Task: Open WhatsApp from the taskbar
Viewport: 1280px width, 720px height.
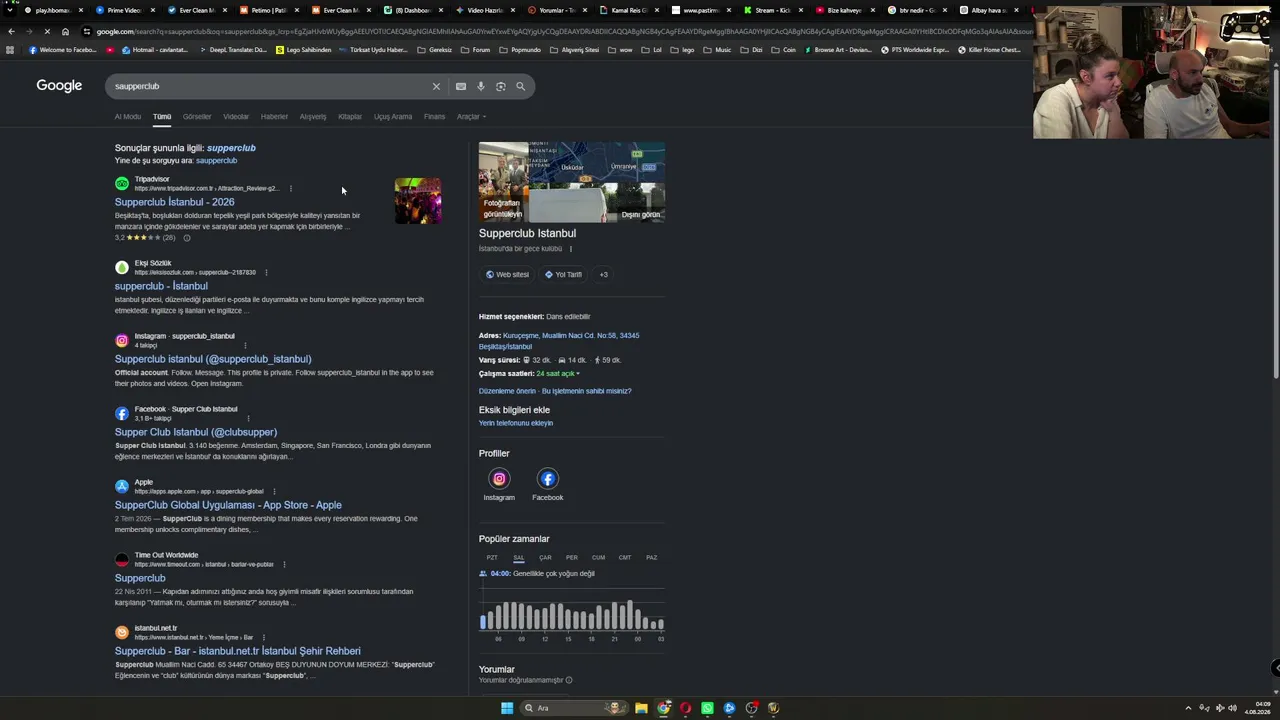Action: pos(707,708)
